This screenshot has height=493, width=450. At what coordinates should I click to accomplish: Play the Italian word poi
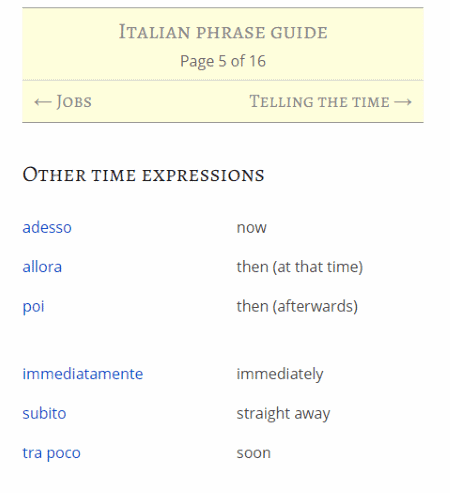click(33, 306)
